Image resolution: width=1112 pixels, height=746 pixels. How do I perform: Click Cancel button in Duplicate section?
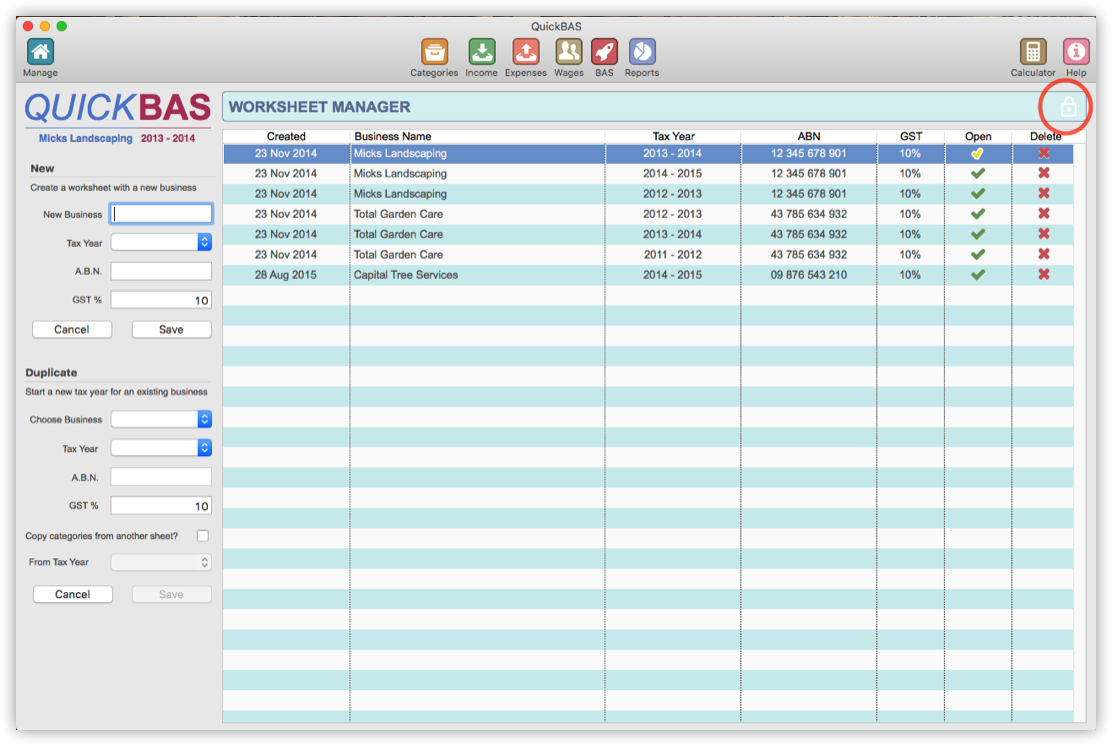coord(72,594)
